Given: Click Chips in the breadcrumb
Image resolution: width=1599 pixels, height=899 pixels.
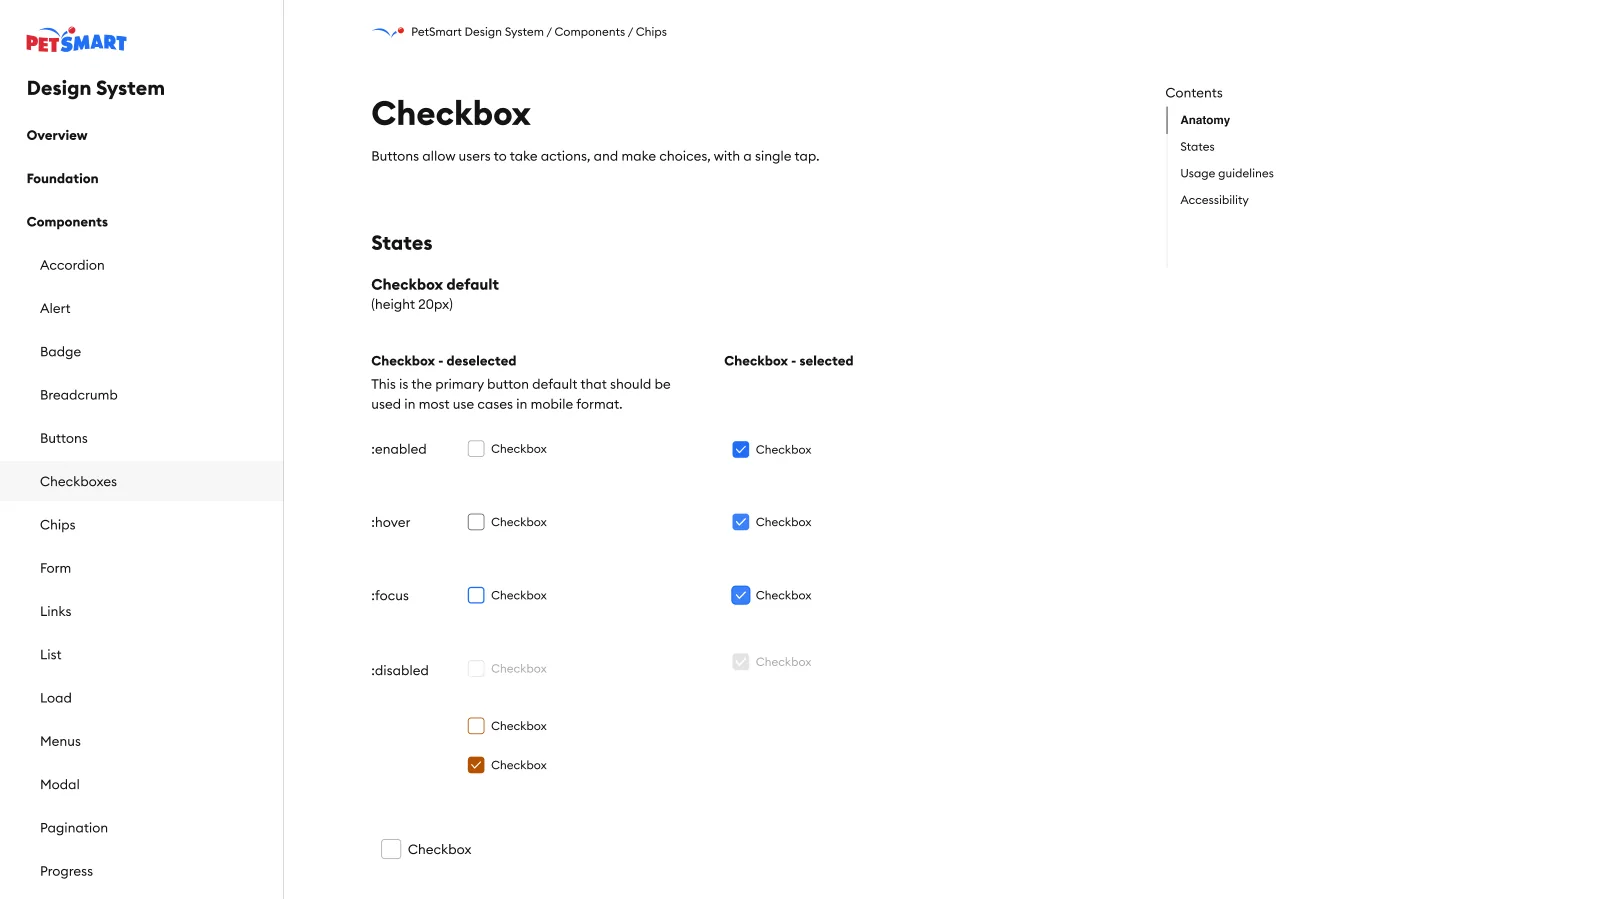Looking at the screenshot, I should (x=651, y=32).
